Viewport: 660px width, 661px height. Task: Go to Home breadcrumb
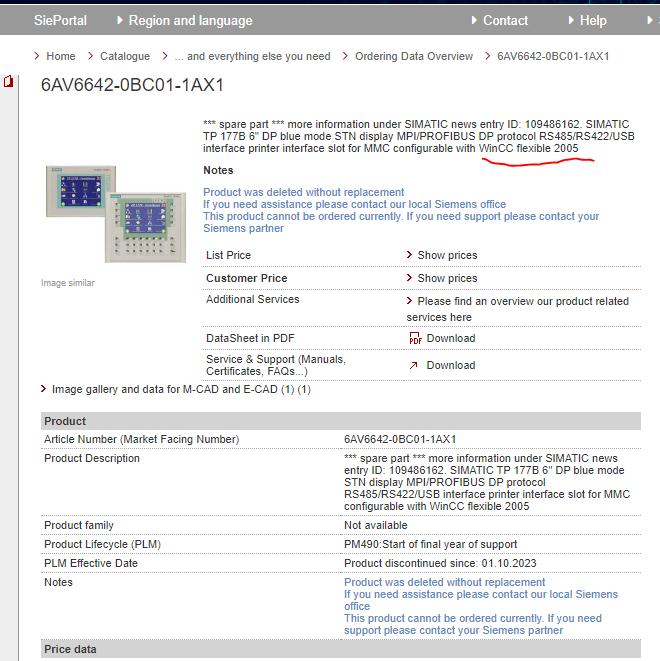coord(61,56)
